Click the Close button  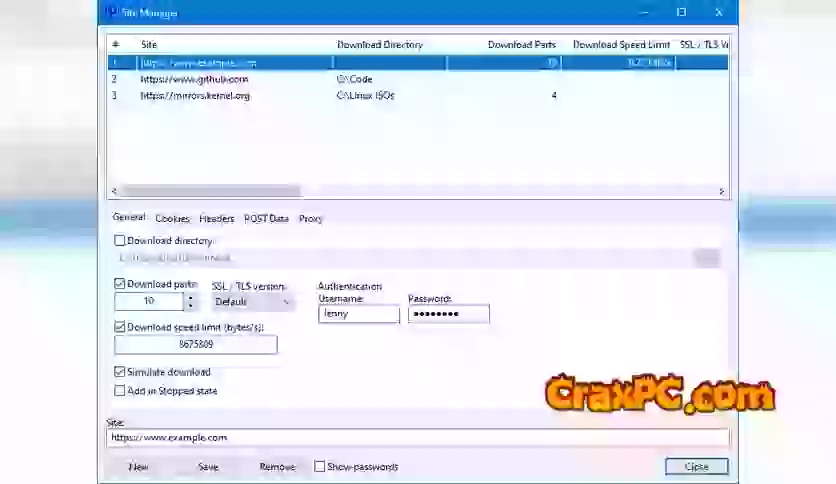tap(696, 466)
